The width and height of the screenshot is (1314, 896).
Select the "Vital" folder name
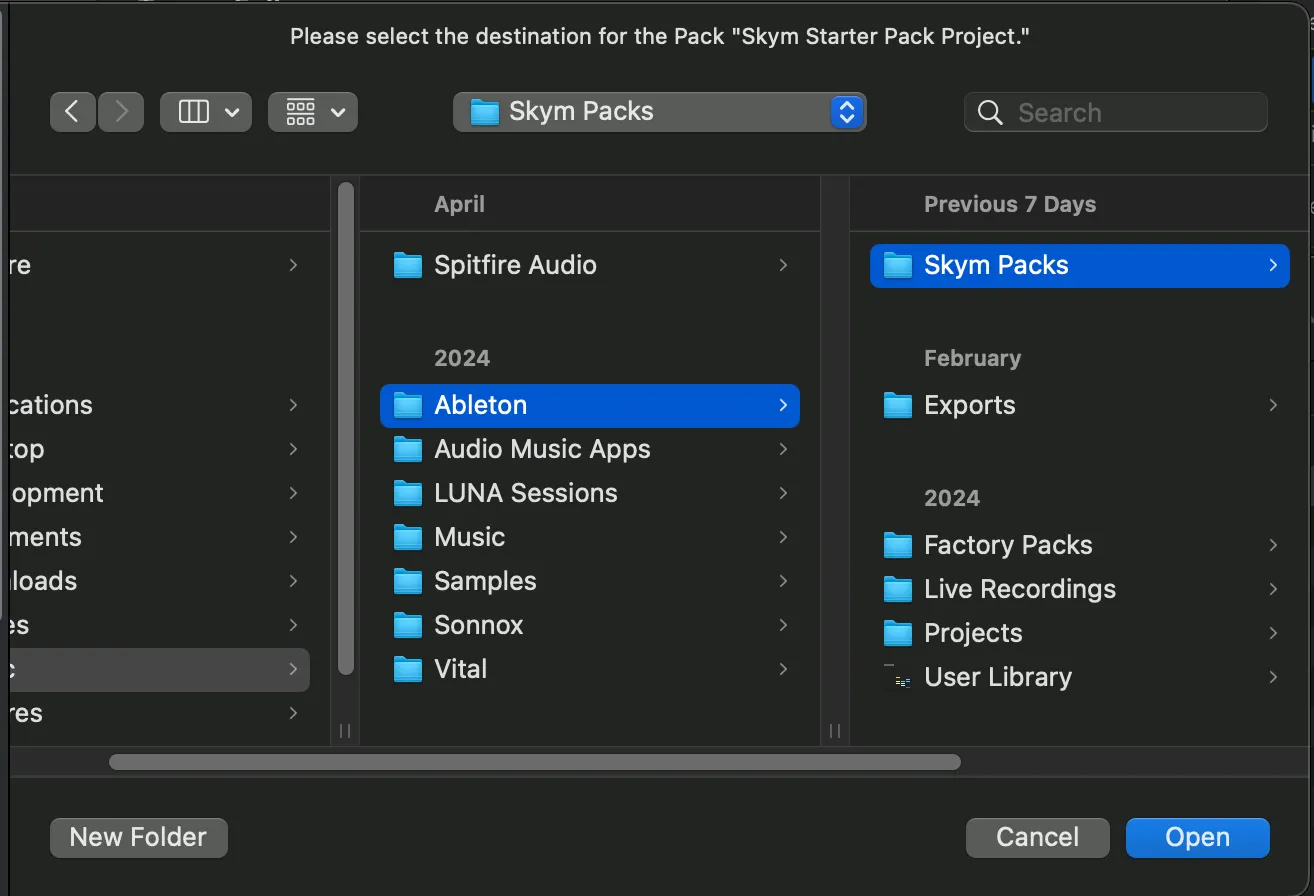[461, 669]
